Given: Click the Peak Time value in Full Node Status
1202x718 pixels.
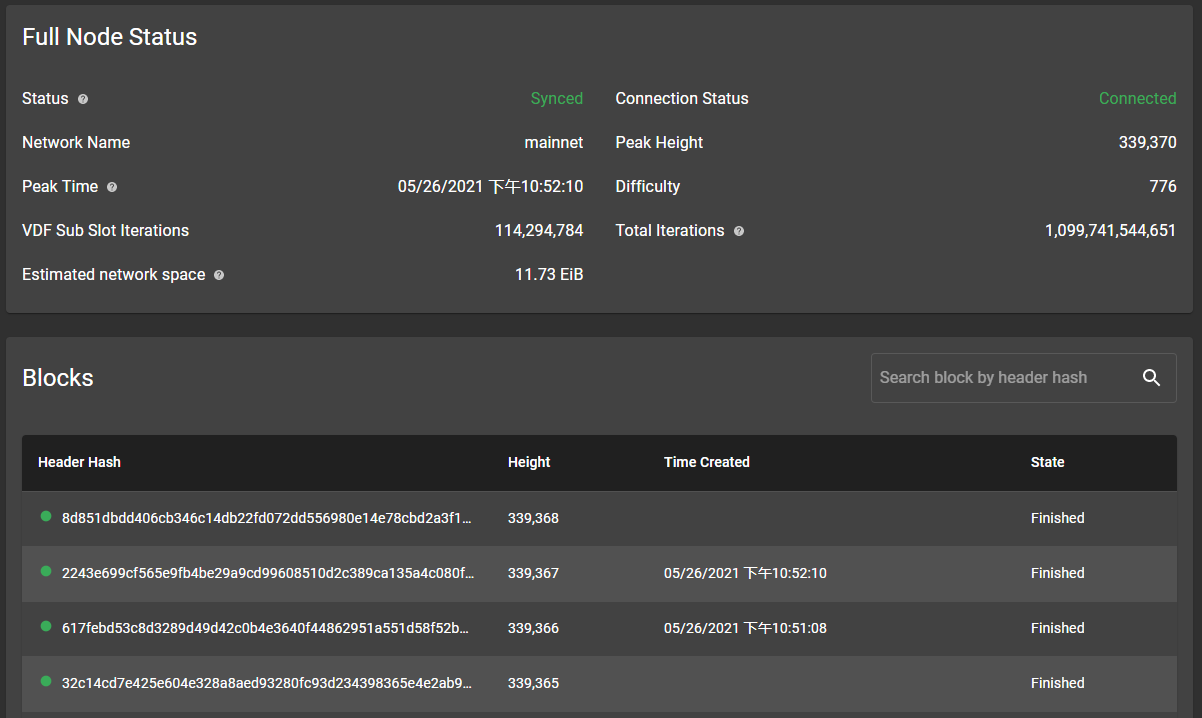Looking at the screenshot, I should pos(490,187).
